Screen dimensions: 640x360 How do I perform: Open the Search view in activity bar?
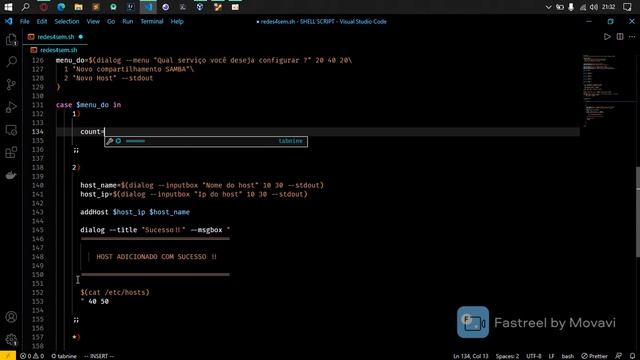[11, 62]
